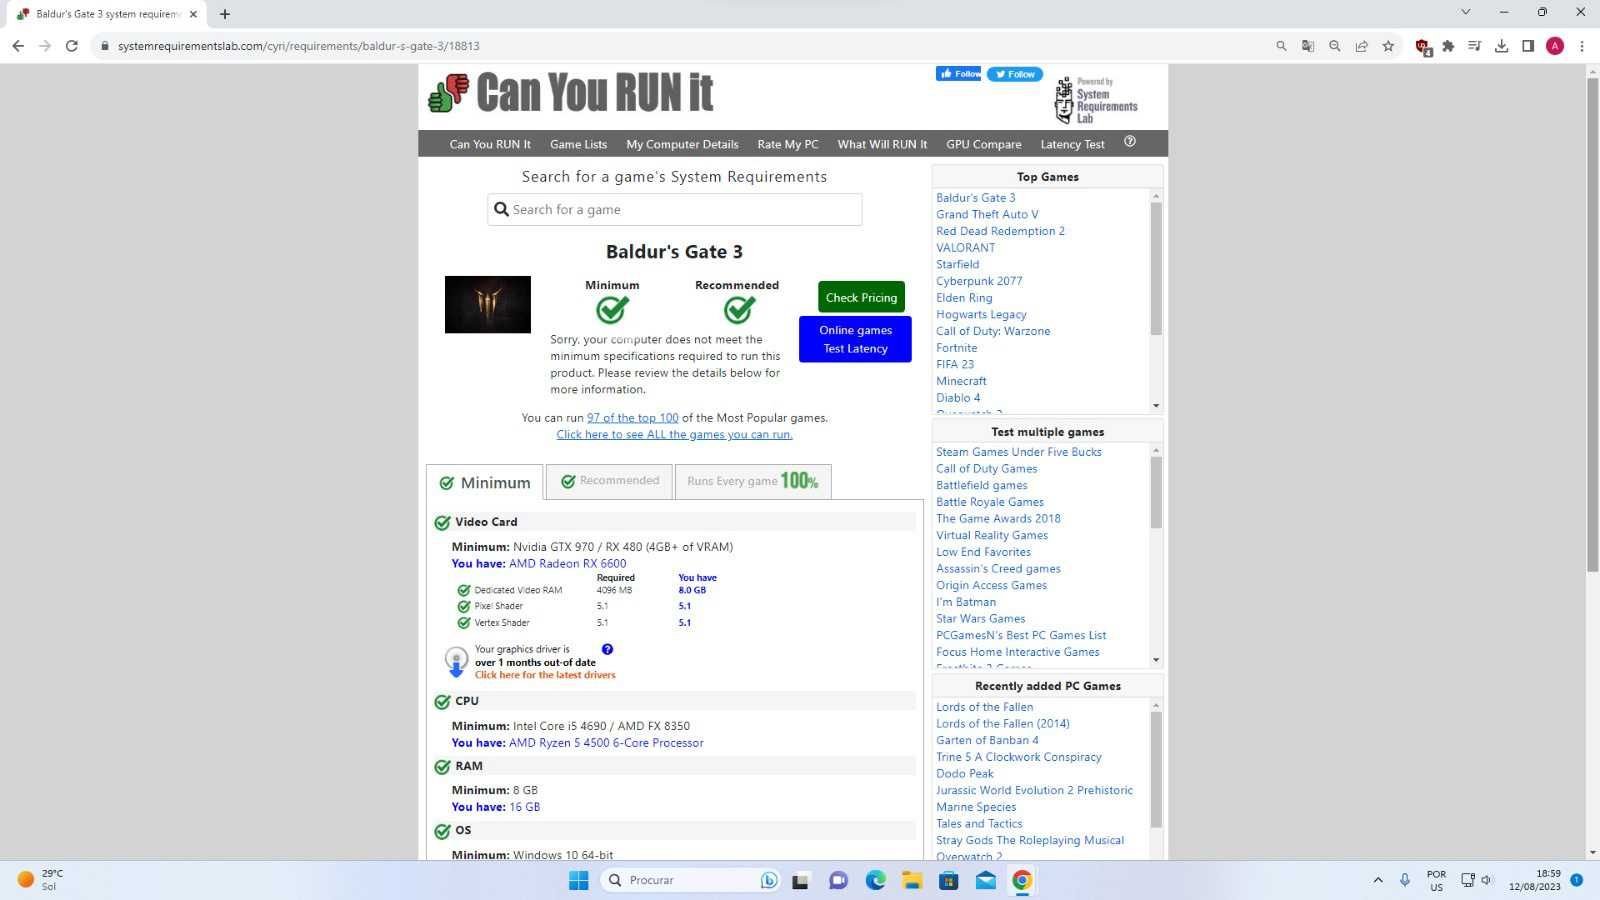Click the Facebook Follow button
The width and height of the screenshot is (1600, 900).
[x=958, y=74]
